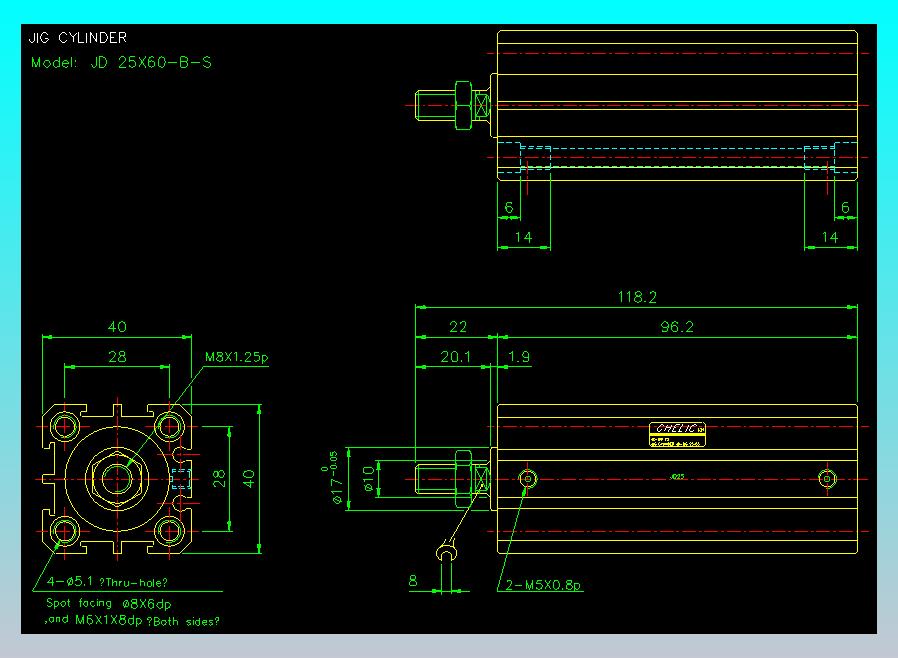Viewport: 898px width, 658px height.
Task: Select the hexagonal rod nut in the front view
Action: pyautogui.click(x=117, y=478)
